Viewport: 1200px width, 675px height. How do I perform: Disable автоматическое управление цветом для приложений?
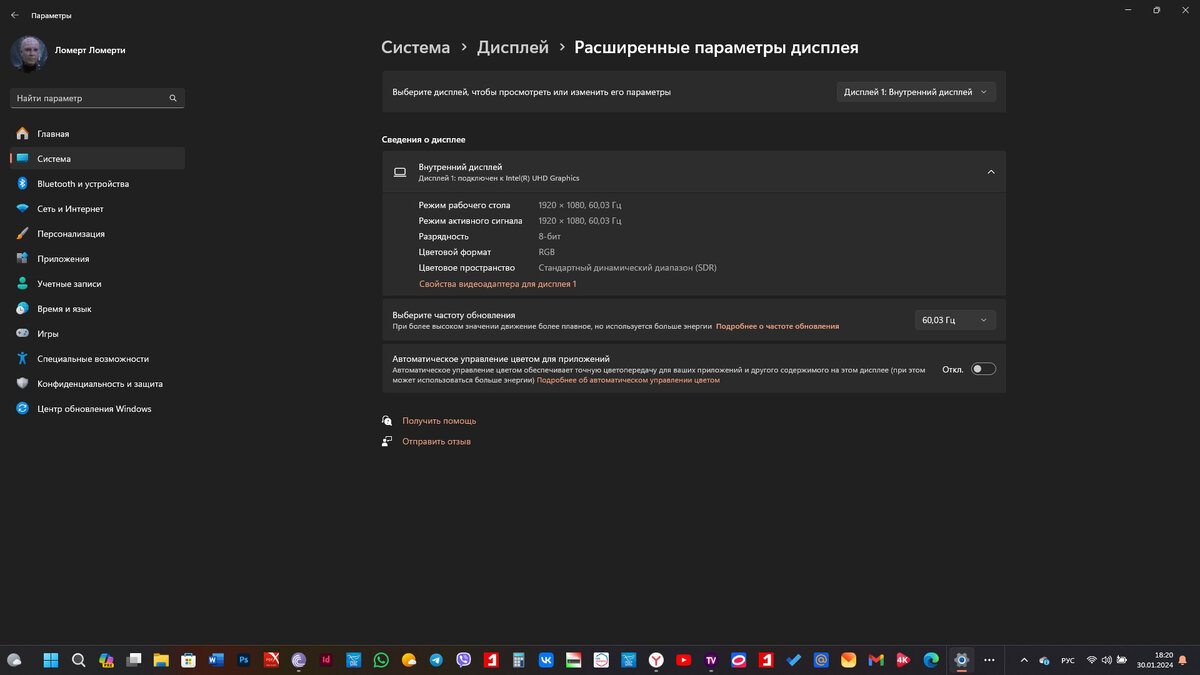pos(983,368)
